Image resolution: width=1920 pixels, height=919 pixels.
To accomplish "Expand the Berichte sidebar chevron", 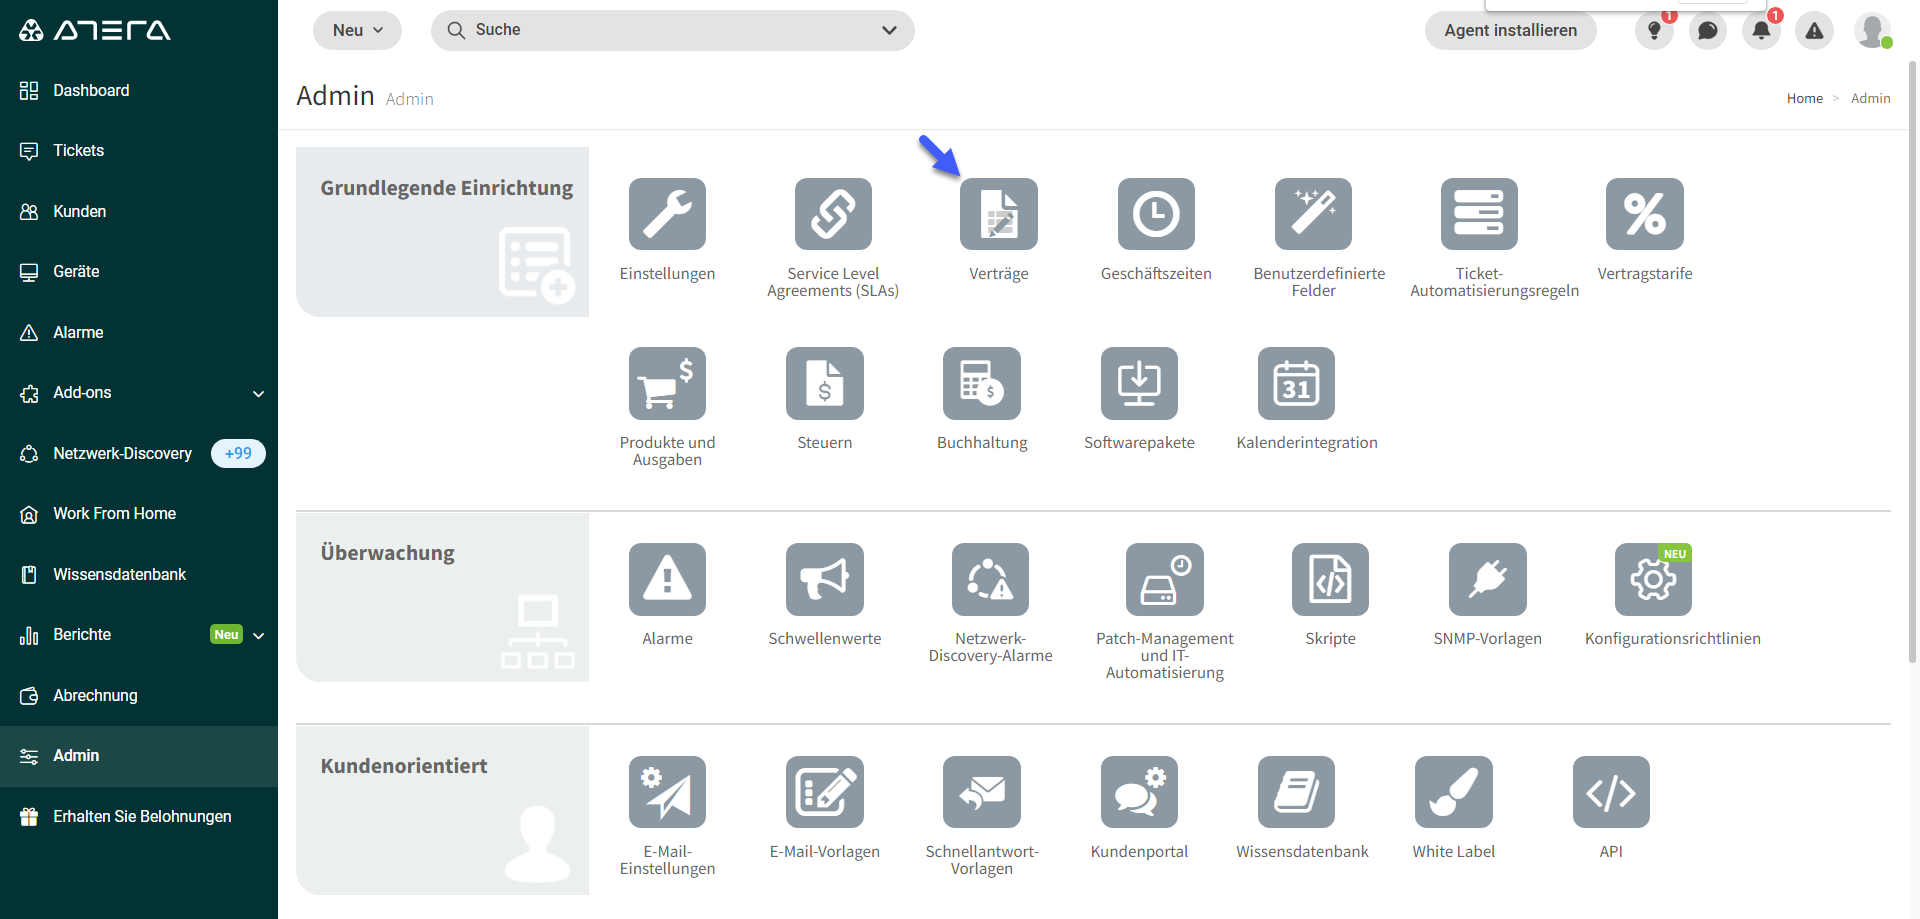I will [x=259, y=635].
